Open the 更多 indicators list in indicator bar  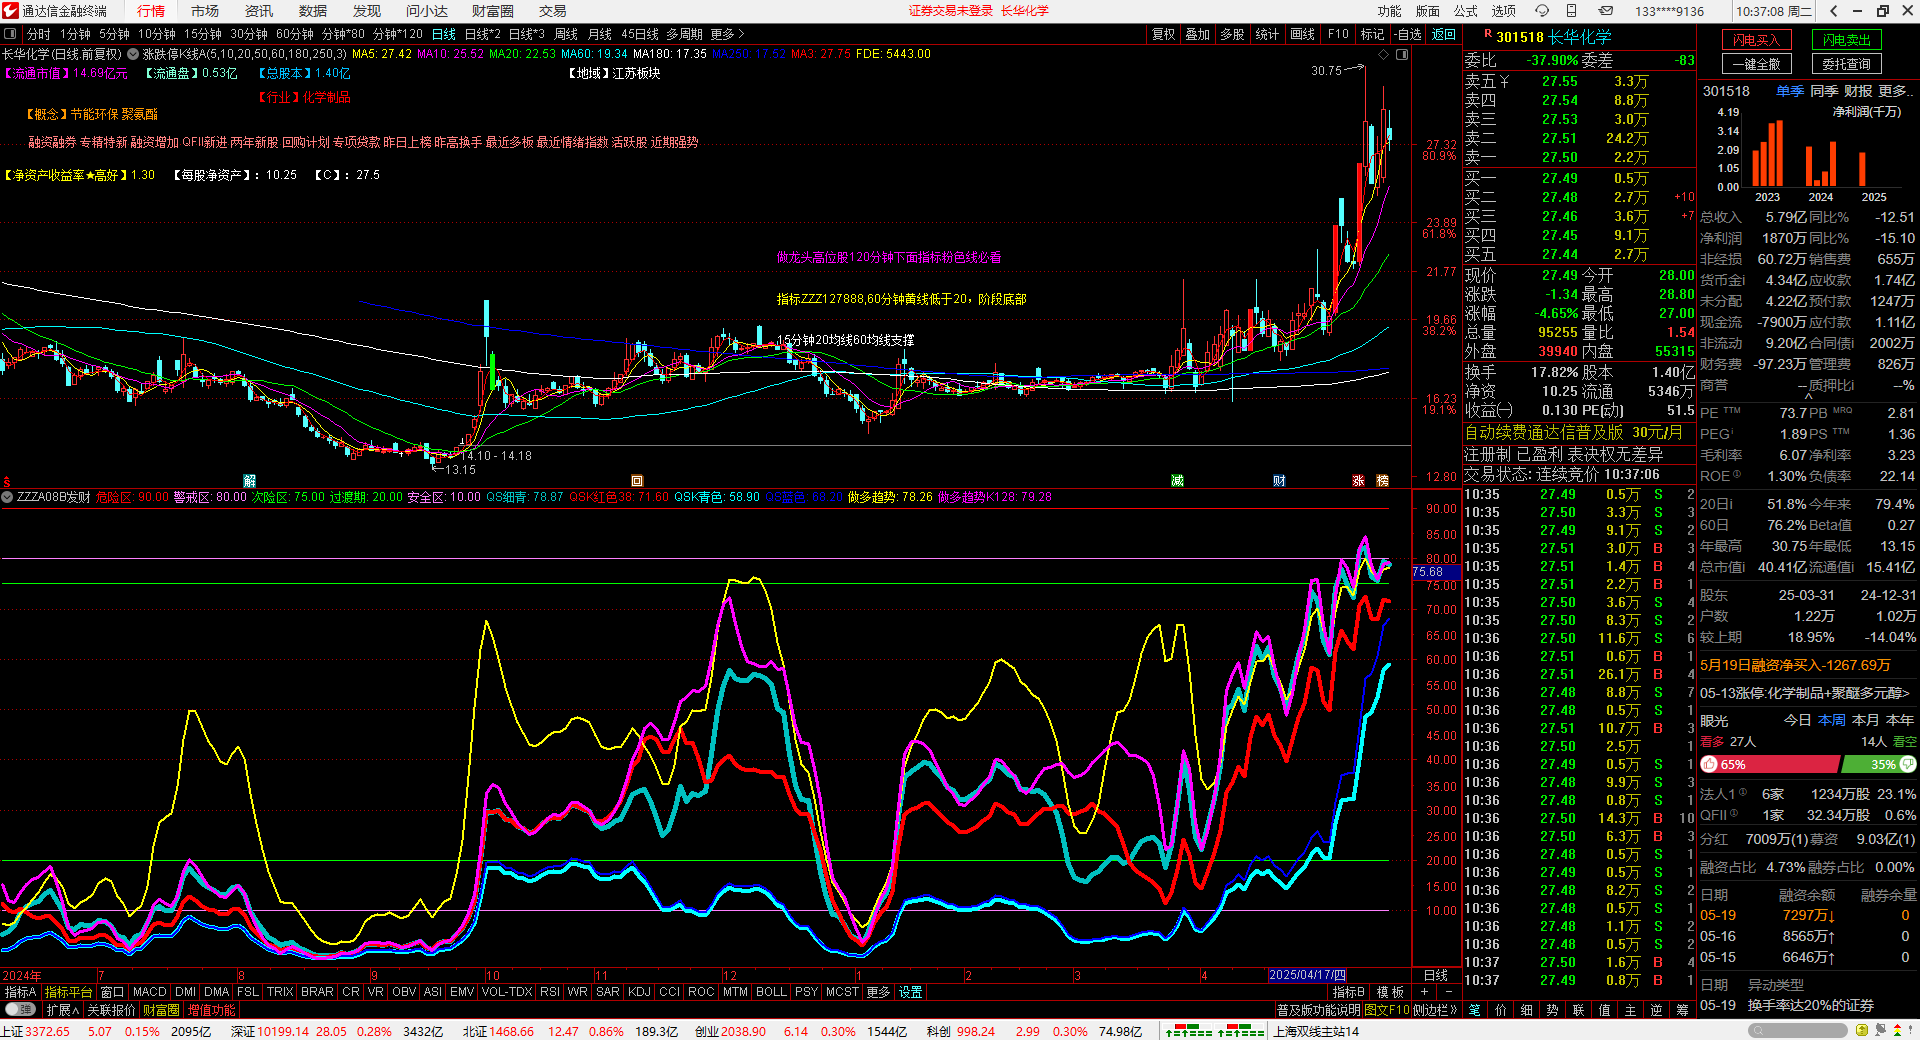click(x=878, y=992)
